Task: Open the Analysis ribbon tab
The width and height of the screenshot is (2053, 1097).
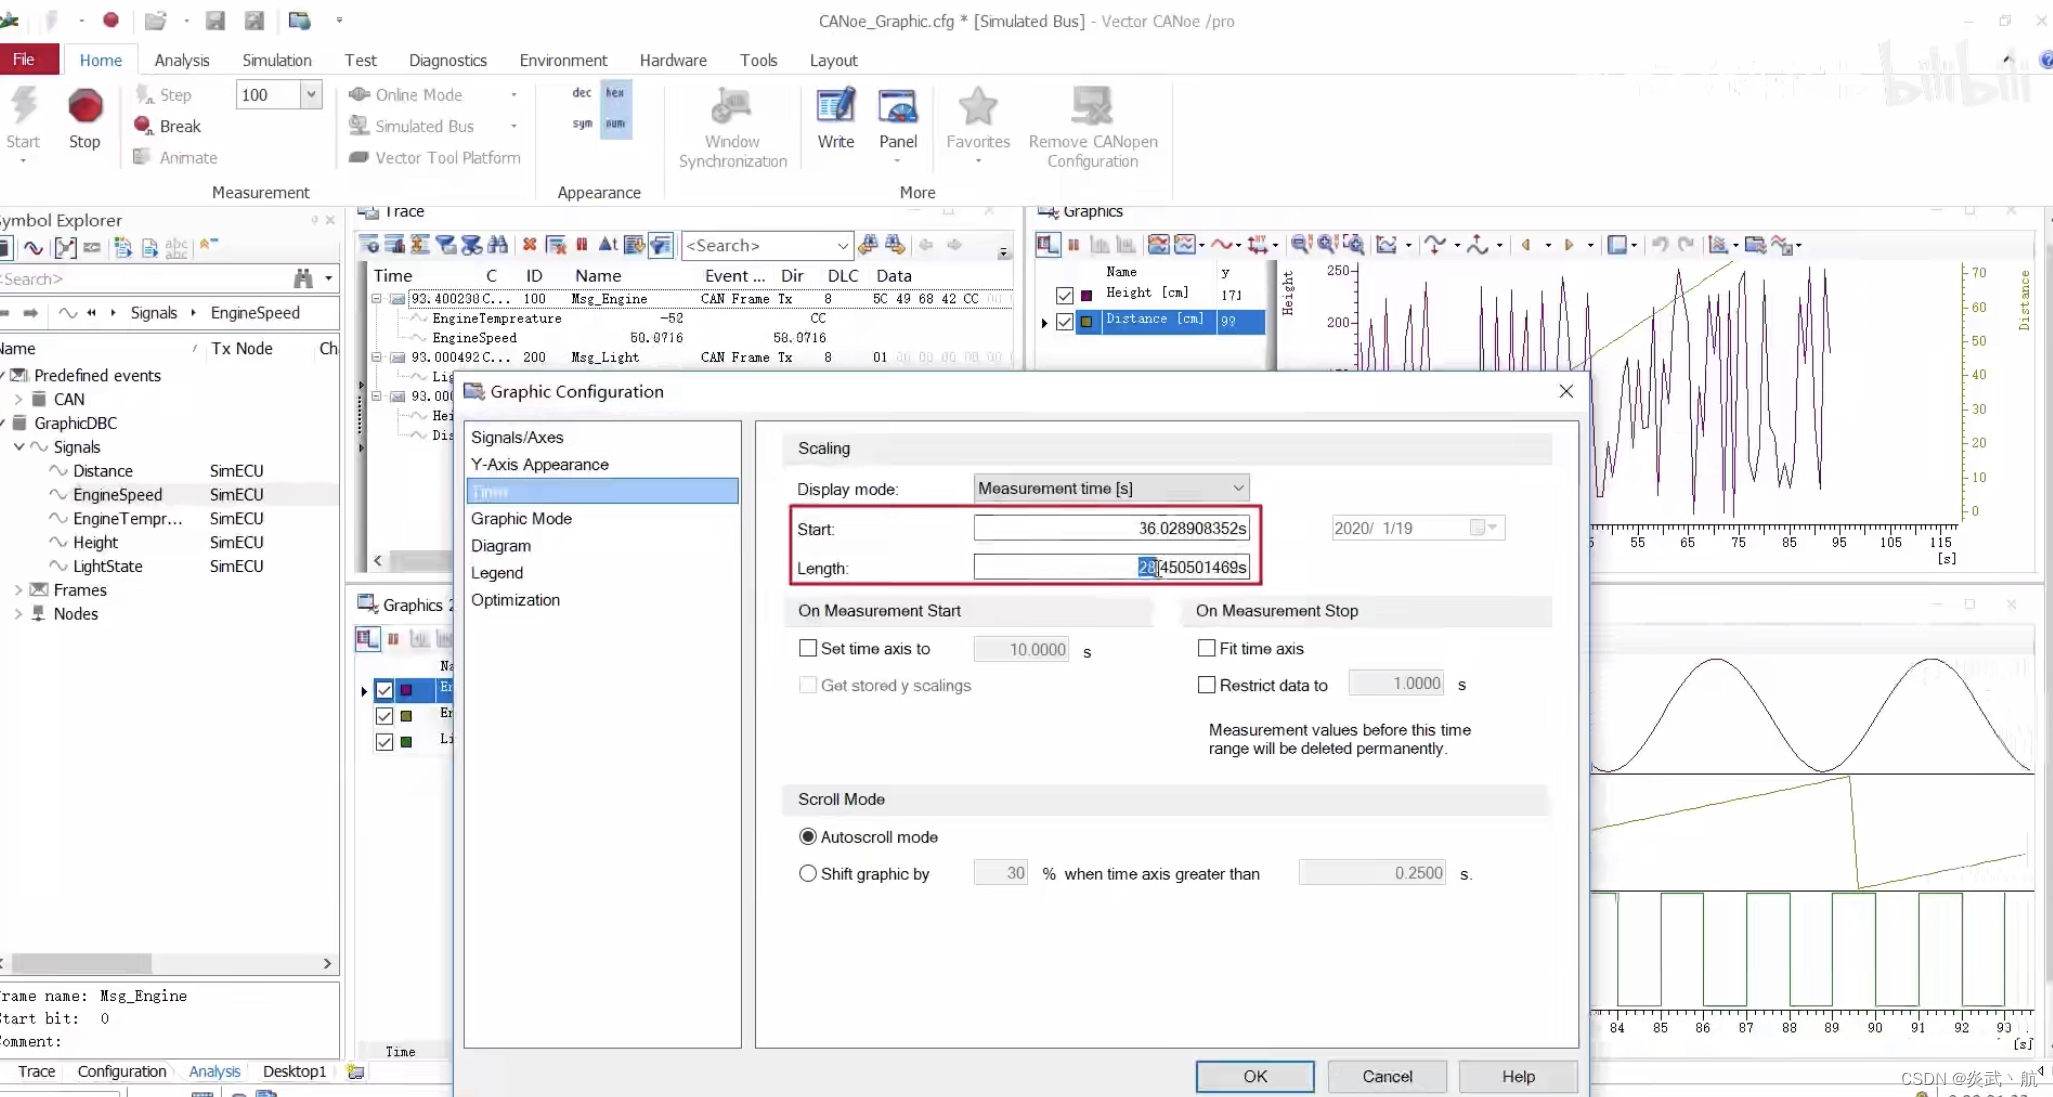Action: pyautogui.click(x=182, y=60)
